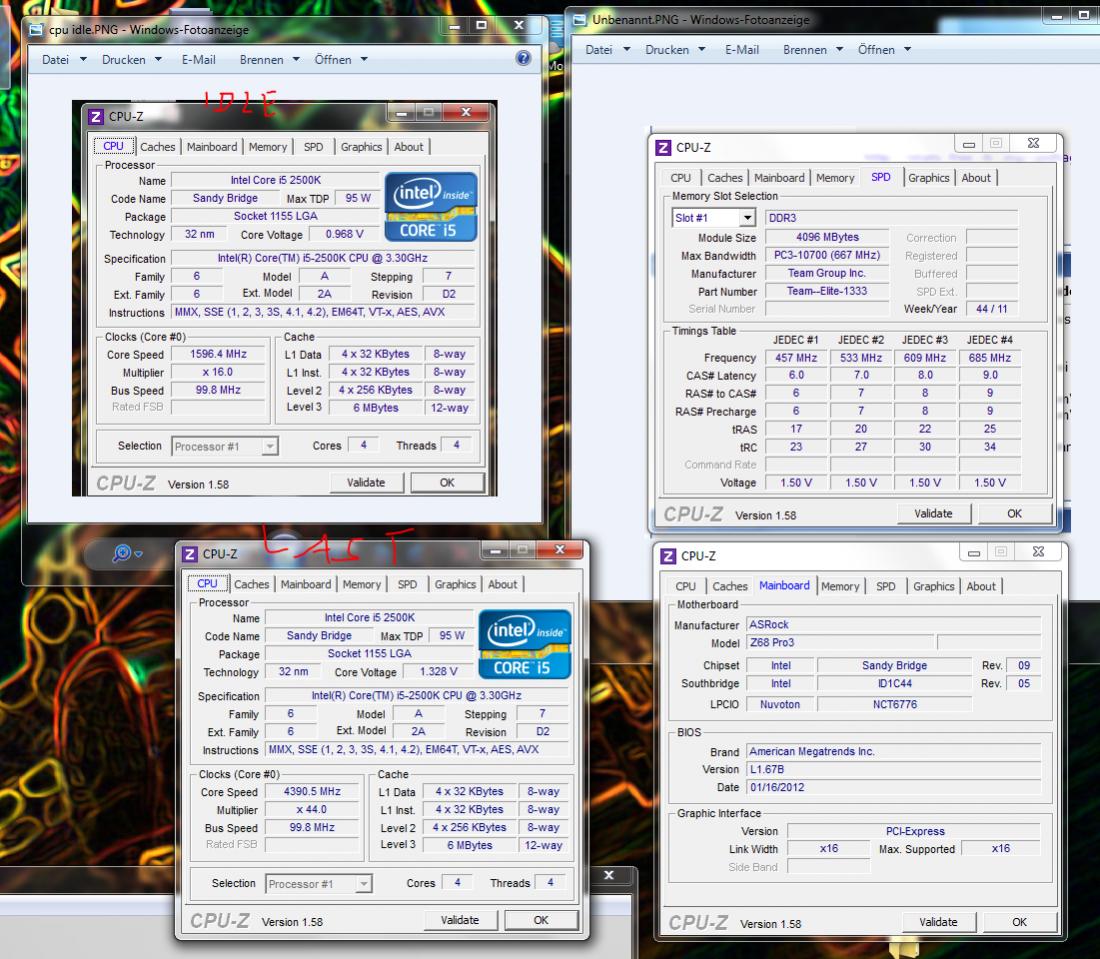Switch to Caches tab in the 1596.4 MHz CPU-Z window
Viewport: 1100px width, 959px height.
158,147
